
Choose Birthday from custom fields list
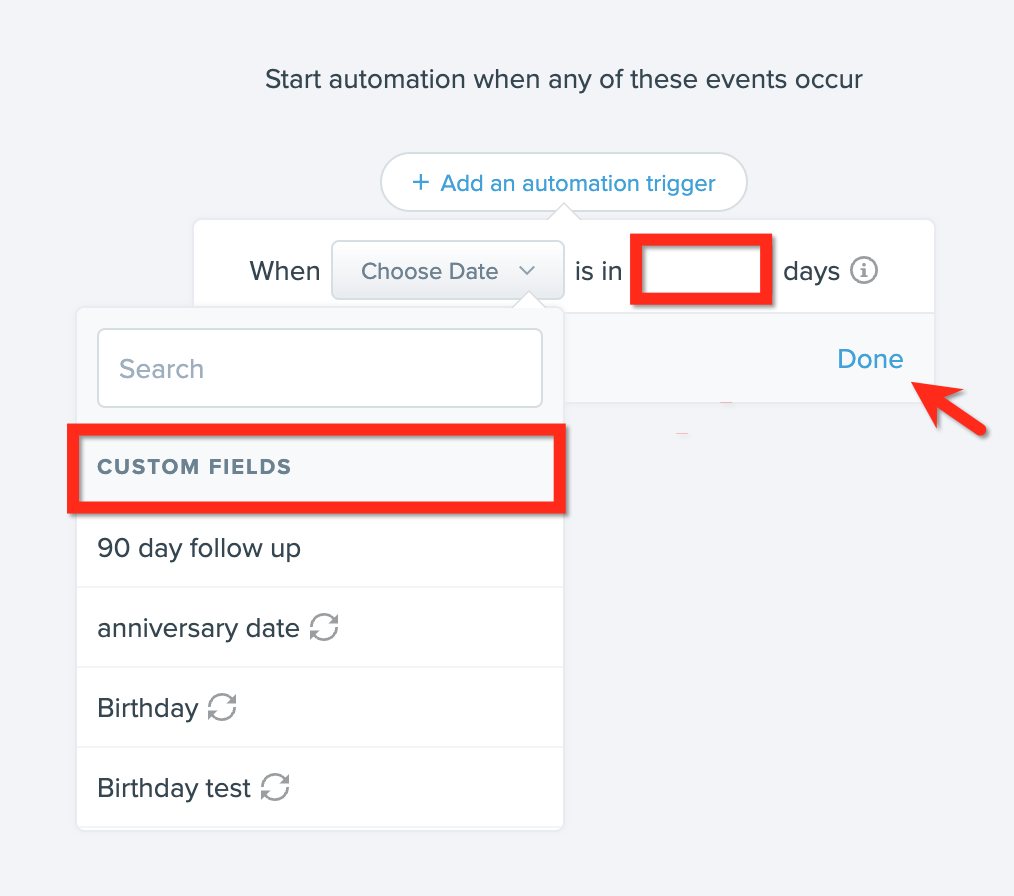(320, 708)
